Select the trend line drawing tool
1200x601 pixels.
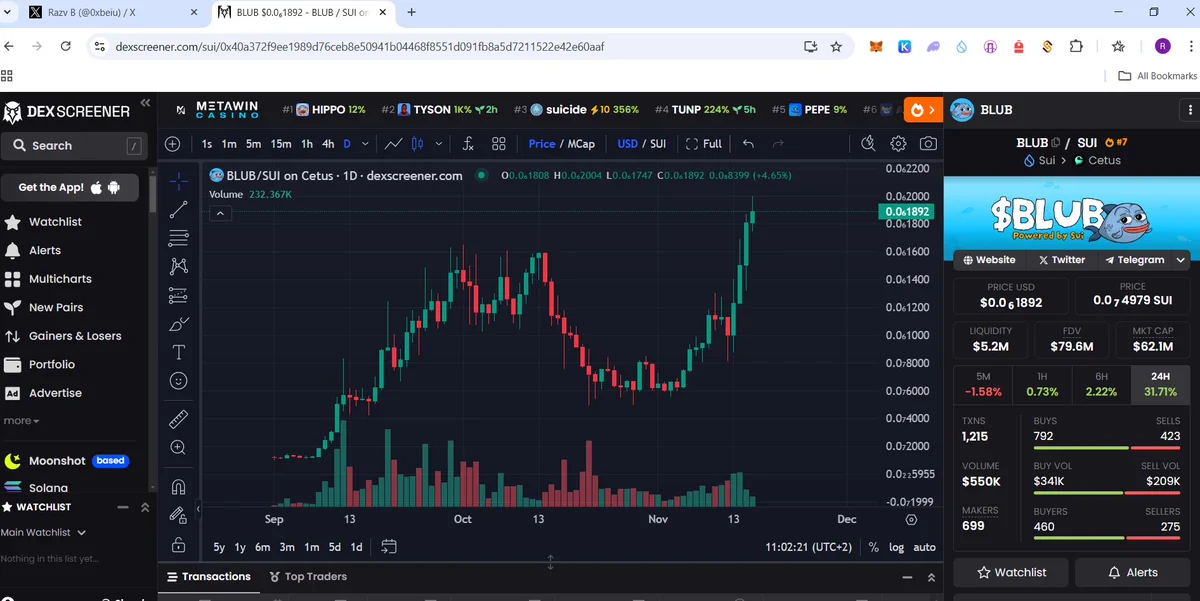click(179, 209)
